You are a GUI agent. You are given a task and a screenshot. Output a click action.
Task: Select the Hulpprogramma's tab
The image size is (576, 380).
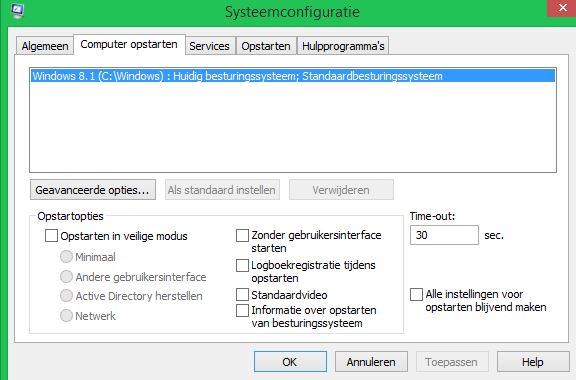tap(343, 46)
